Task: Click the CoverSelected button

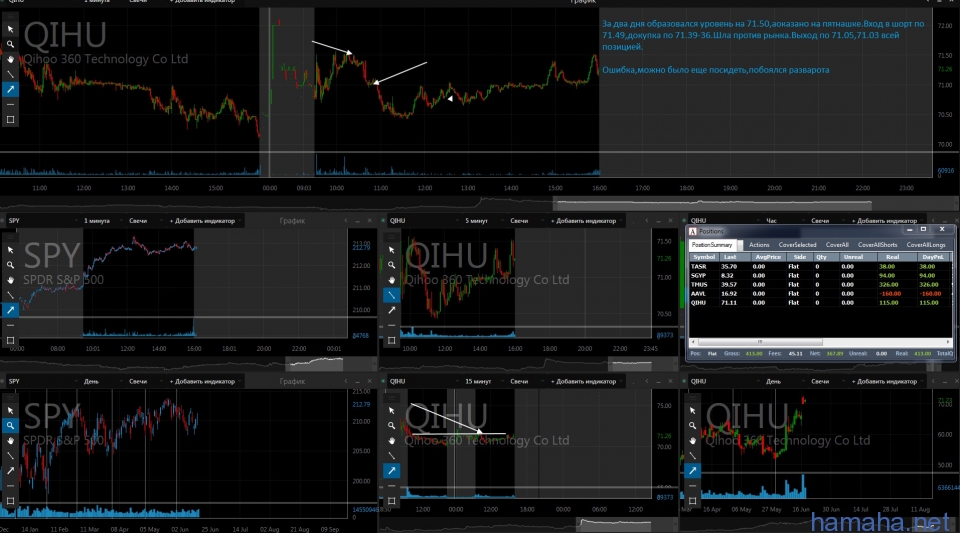Action: (797, 245)
